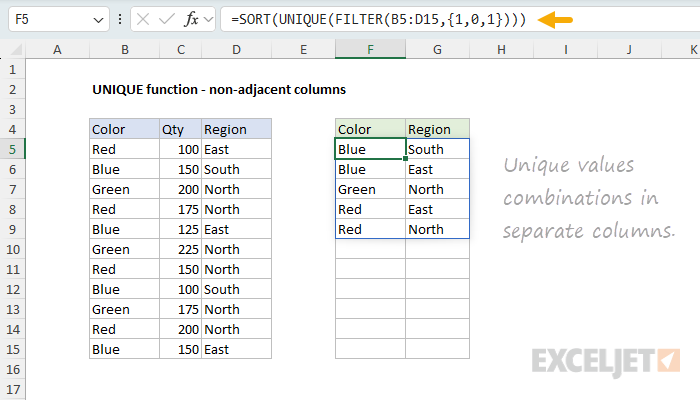Select column D header
Viewport: 700px width, 400px height.
tap(237, 50)
